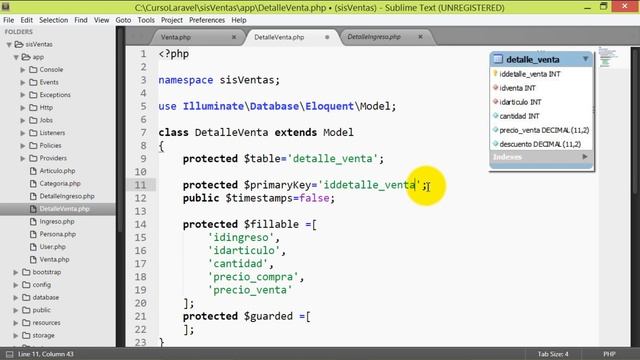Open DetalleIngreso.php in the sidebar
Screen dimensions: 640x360
click(x=67, y=196)
